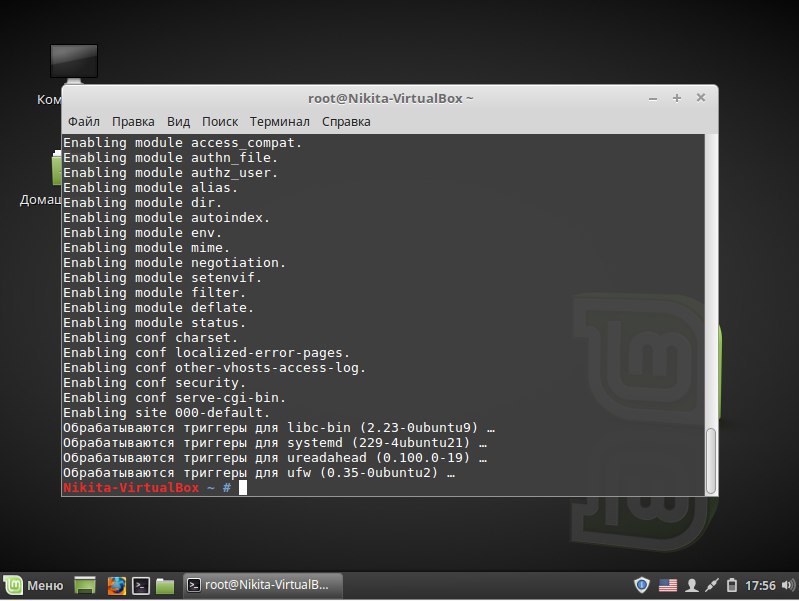Open the Mint Меню launcher
Viewport: 799px width, 601px height.
coord(34,585)
